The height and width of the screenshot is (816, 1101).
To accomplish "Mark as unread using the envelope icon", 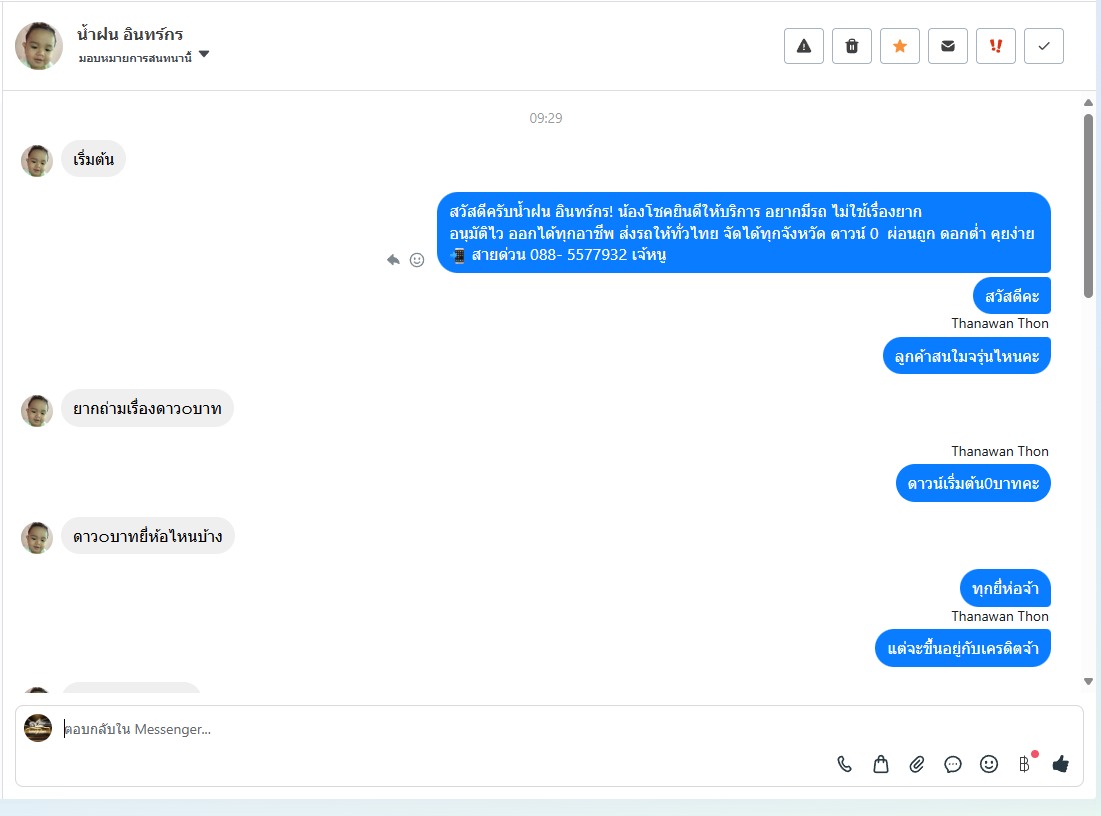I will pyautogui.click(x=947, y=46).
